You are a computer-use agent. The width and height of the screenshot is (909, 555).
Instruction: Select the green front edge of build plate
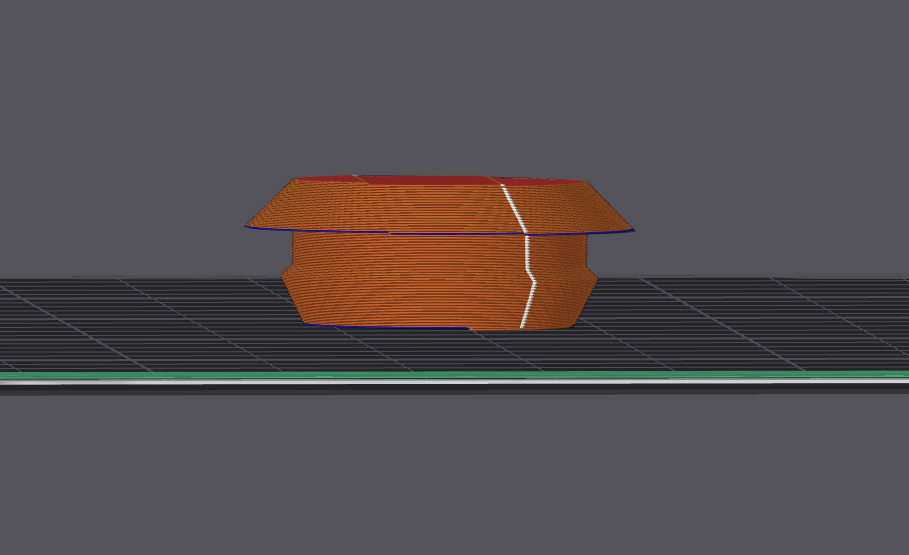454,375
